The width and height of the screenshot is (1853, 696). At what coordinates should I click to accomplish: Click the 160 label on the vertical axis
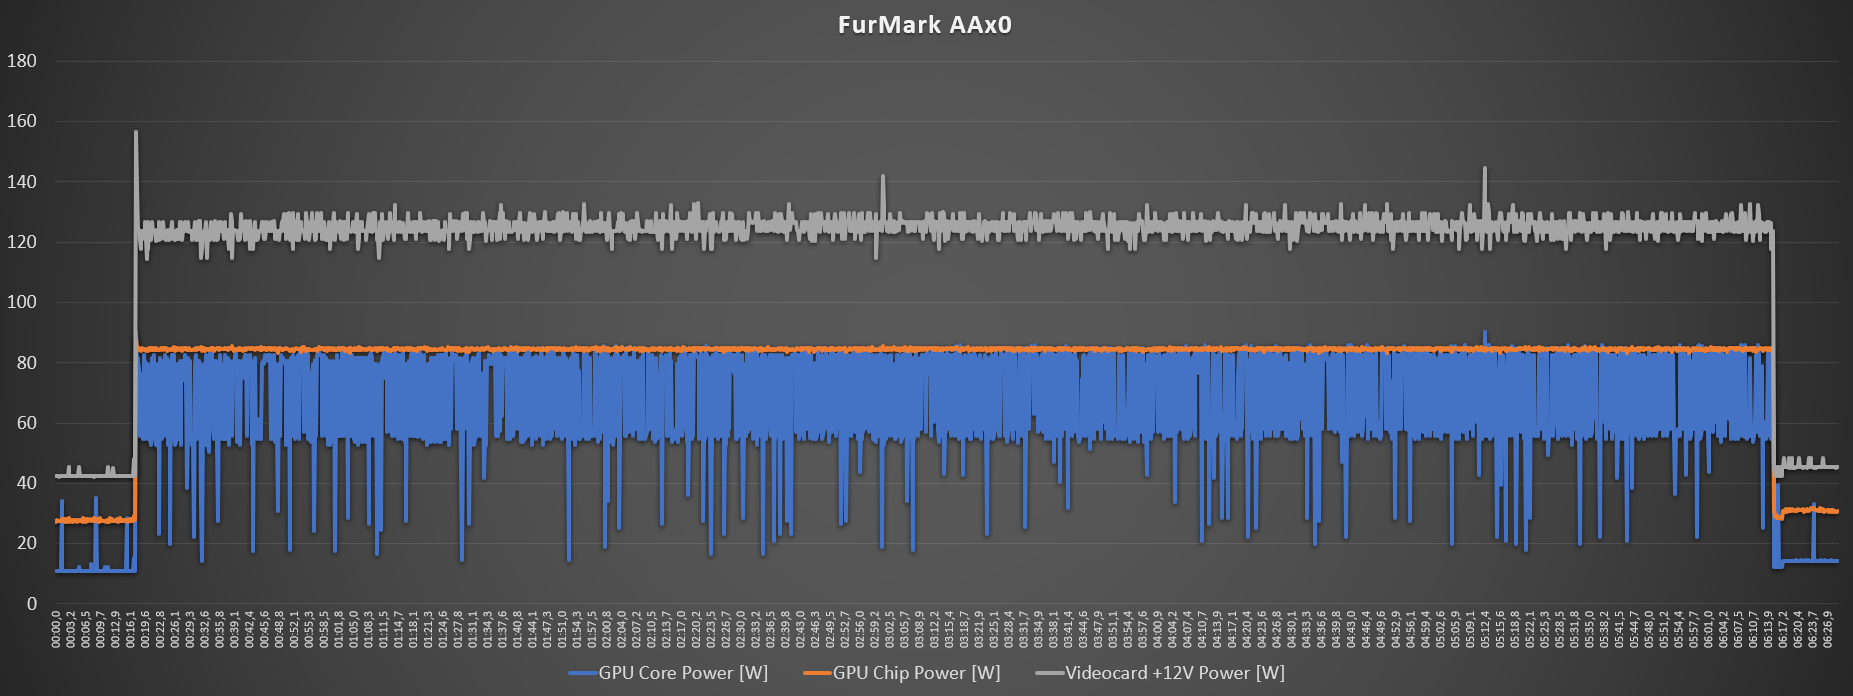[21, 121]
